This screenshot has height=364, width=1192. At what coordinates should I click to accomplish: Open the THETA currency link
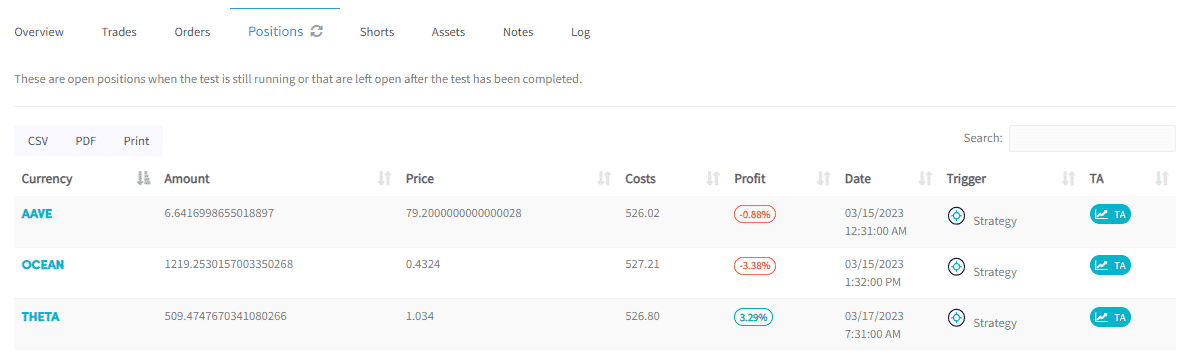coord(40,316)
